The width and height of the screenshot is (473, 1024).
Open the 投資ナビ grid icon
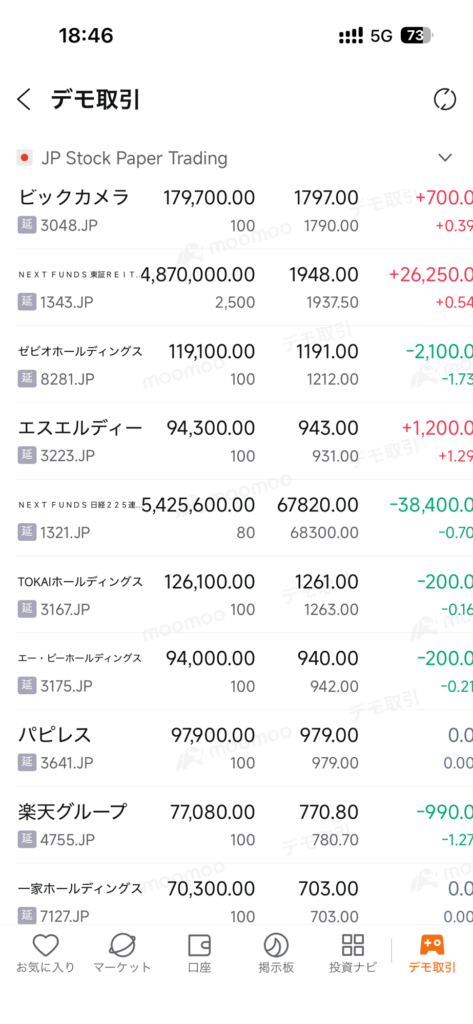coord(353,945)
